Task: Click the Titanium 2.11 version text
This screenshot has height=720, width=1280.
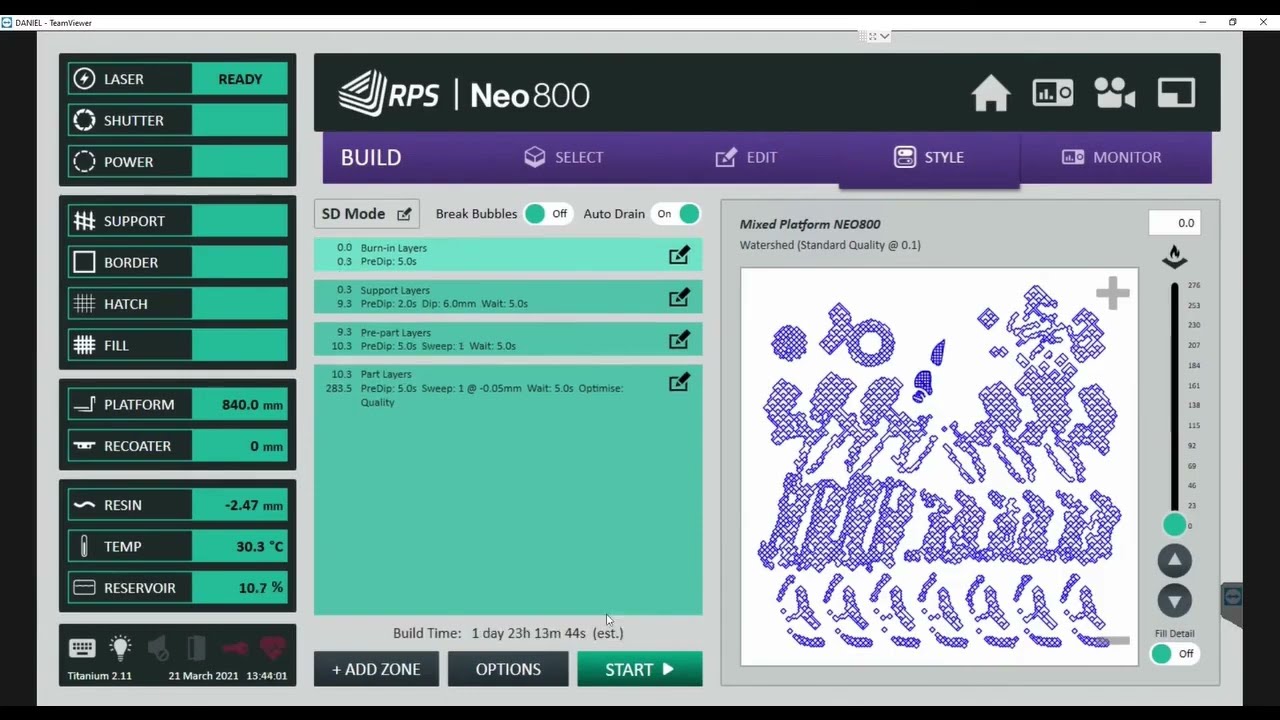Action: click(100, 676)
